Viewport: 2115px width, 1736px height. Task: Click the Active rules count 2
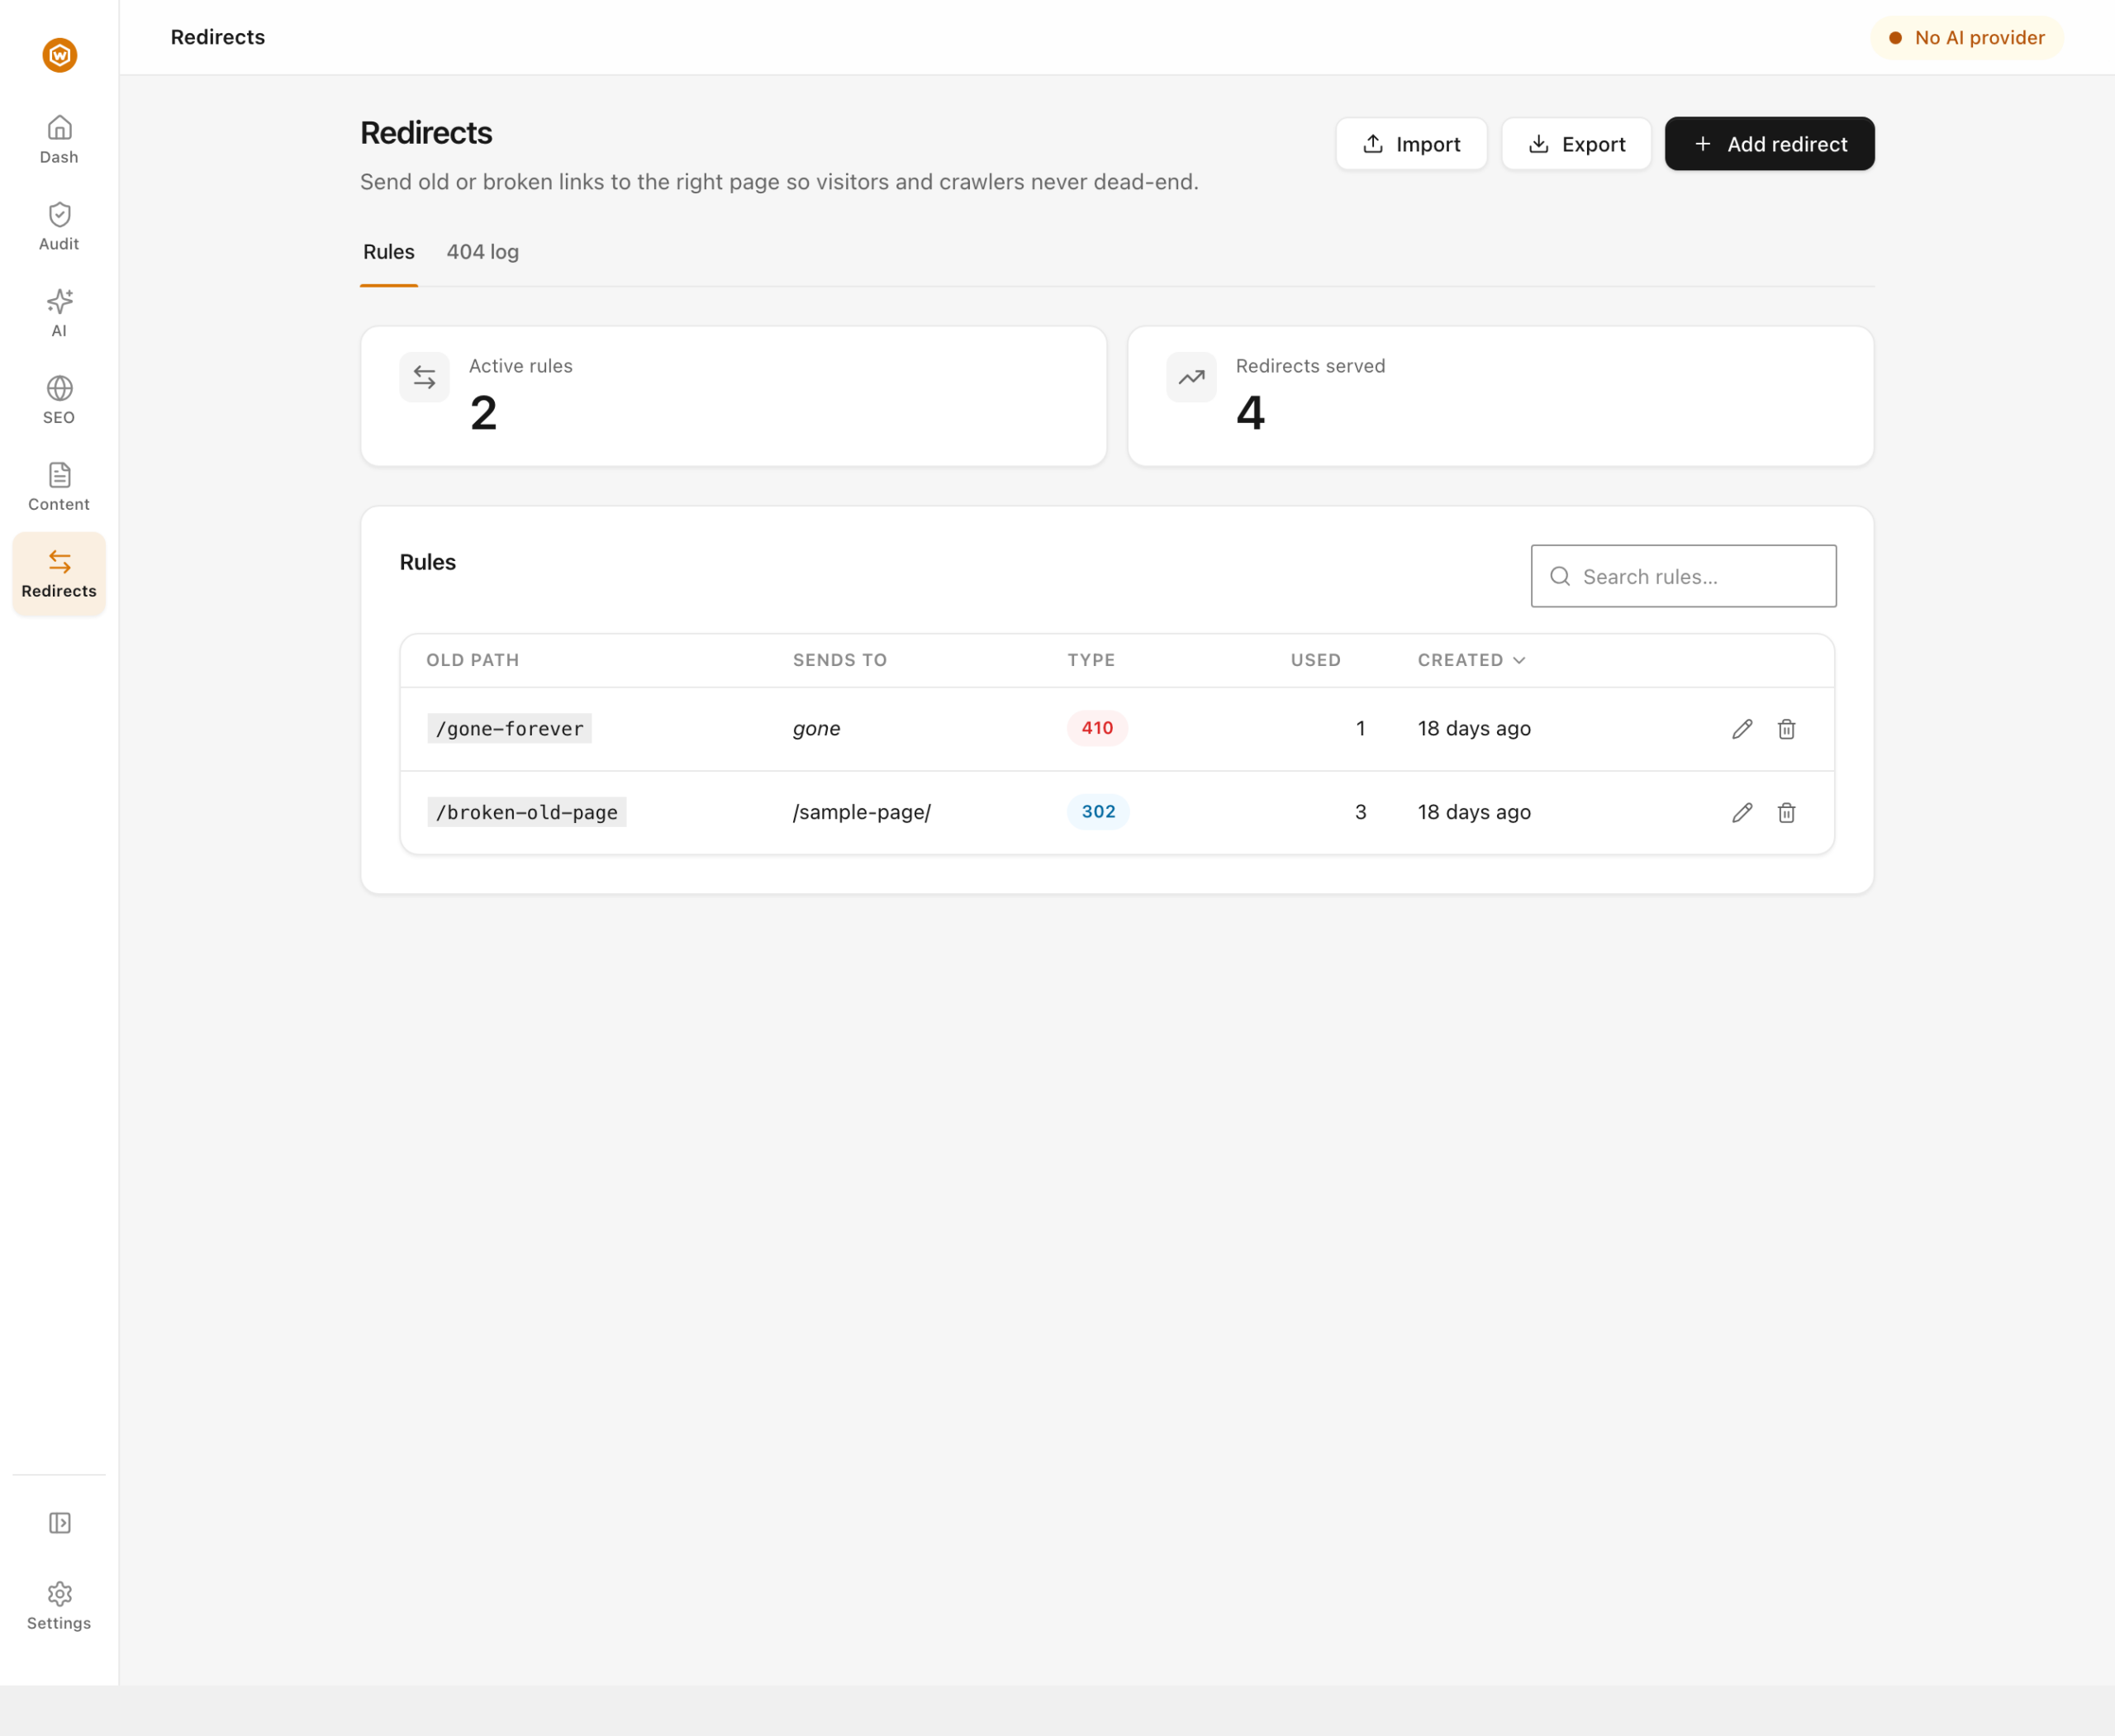click(x=483, y=413)
